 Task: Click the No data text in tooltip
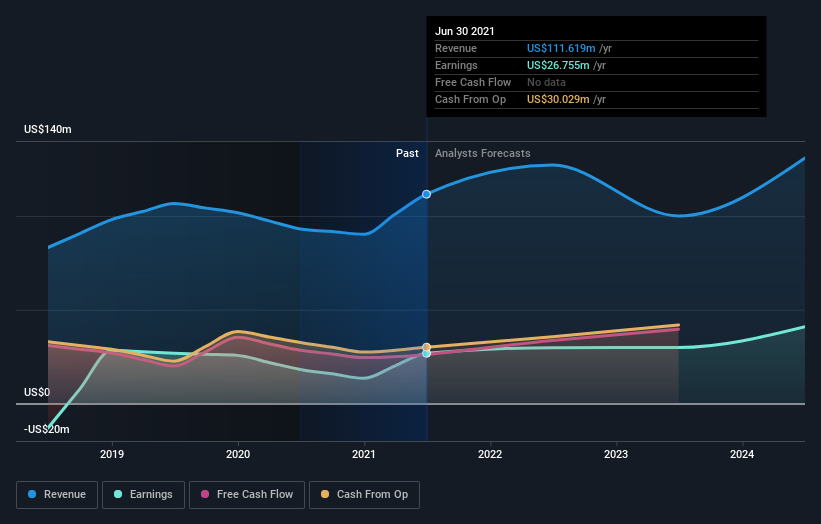tap(547, 82)
